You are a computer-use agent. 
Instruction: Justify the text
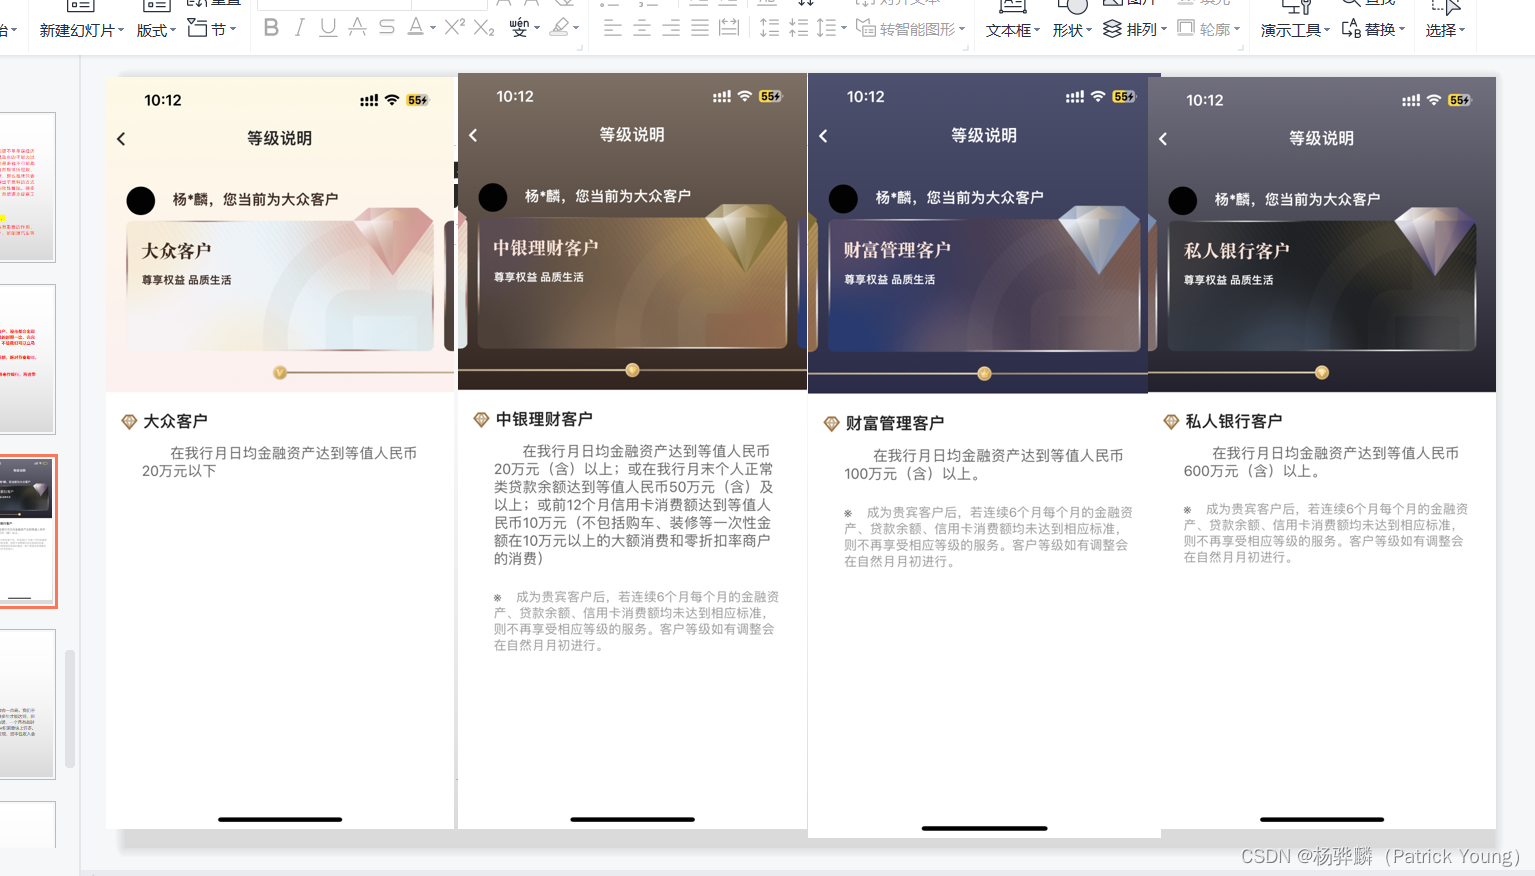(700, 28)
